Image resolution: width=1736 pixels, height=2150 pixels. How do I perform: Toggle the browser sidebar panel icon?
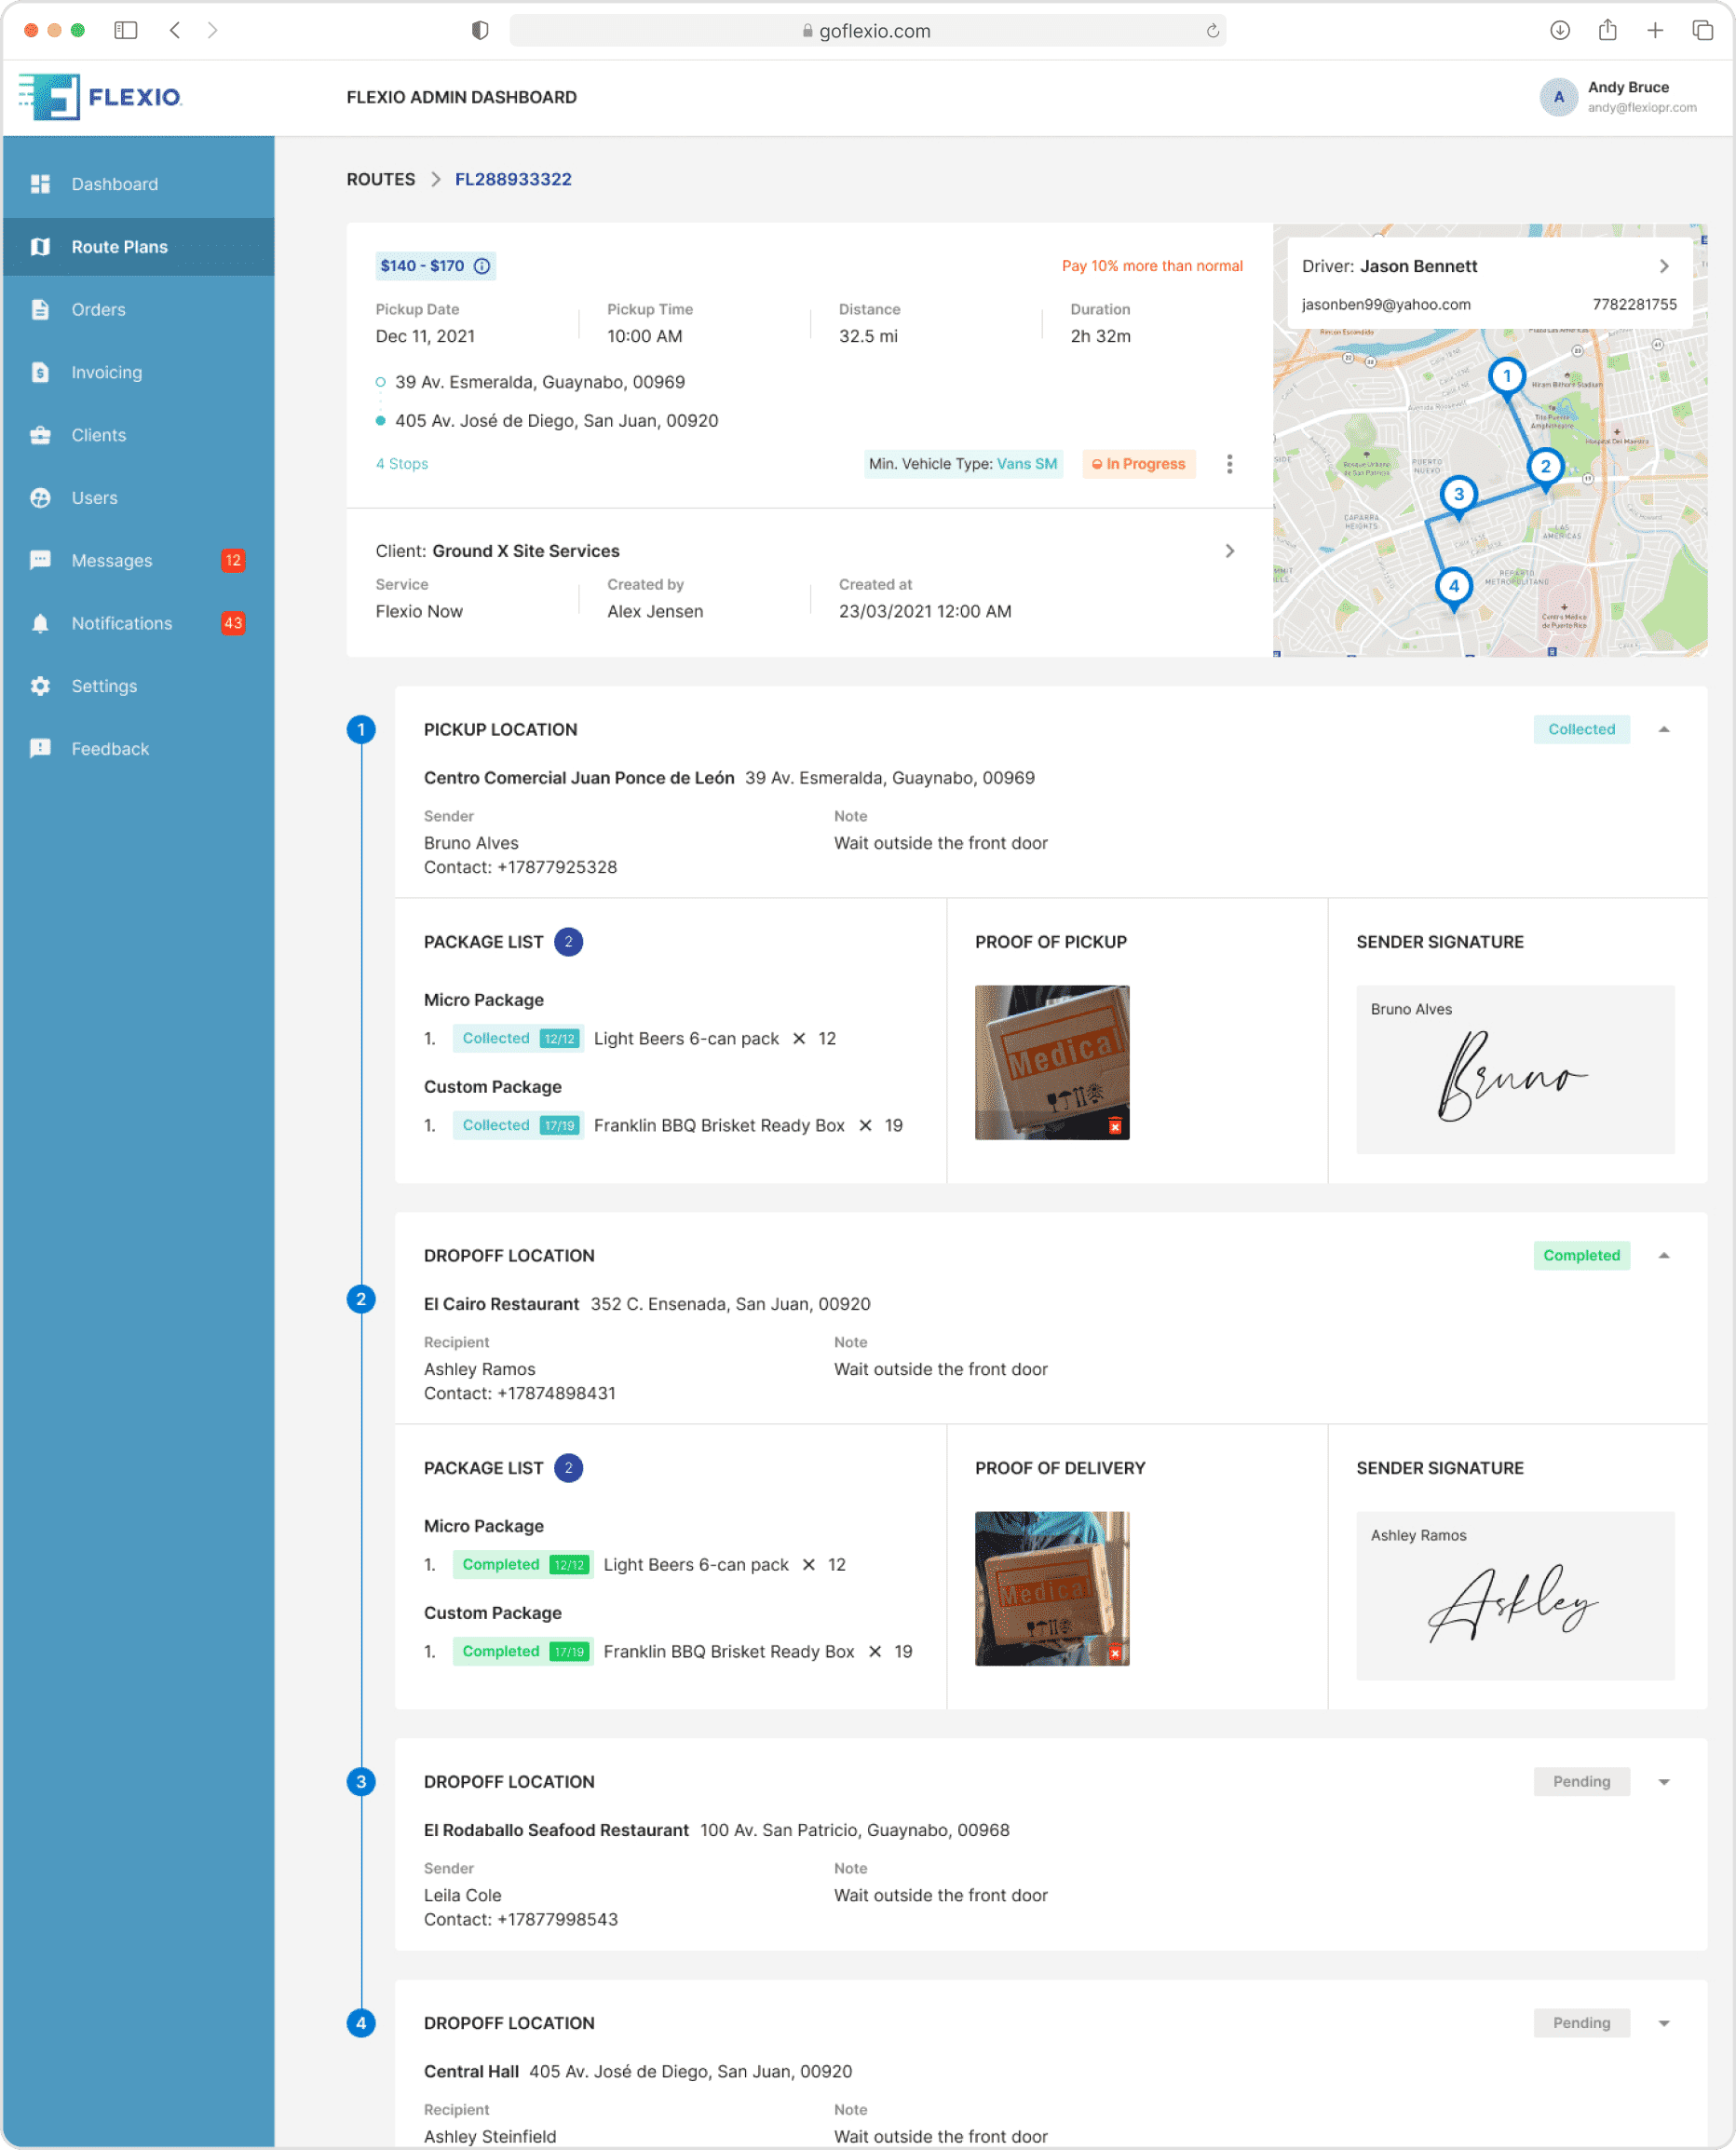[x=126, y=30]
